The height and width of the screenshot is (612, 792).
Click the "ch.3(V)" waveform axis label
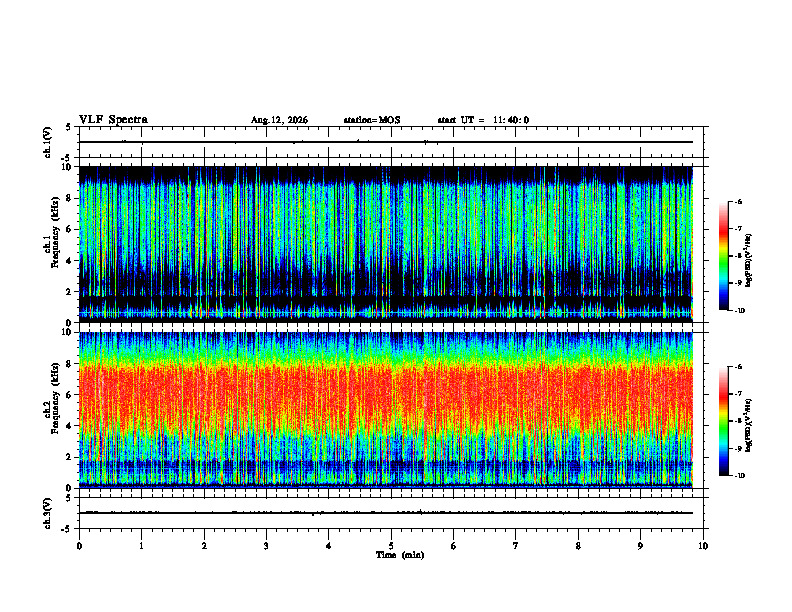(48, 513)
